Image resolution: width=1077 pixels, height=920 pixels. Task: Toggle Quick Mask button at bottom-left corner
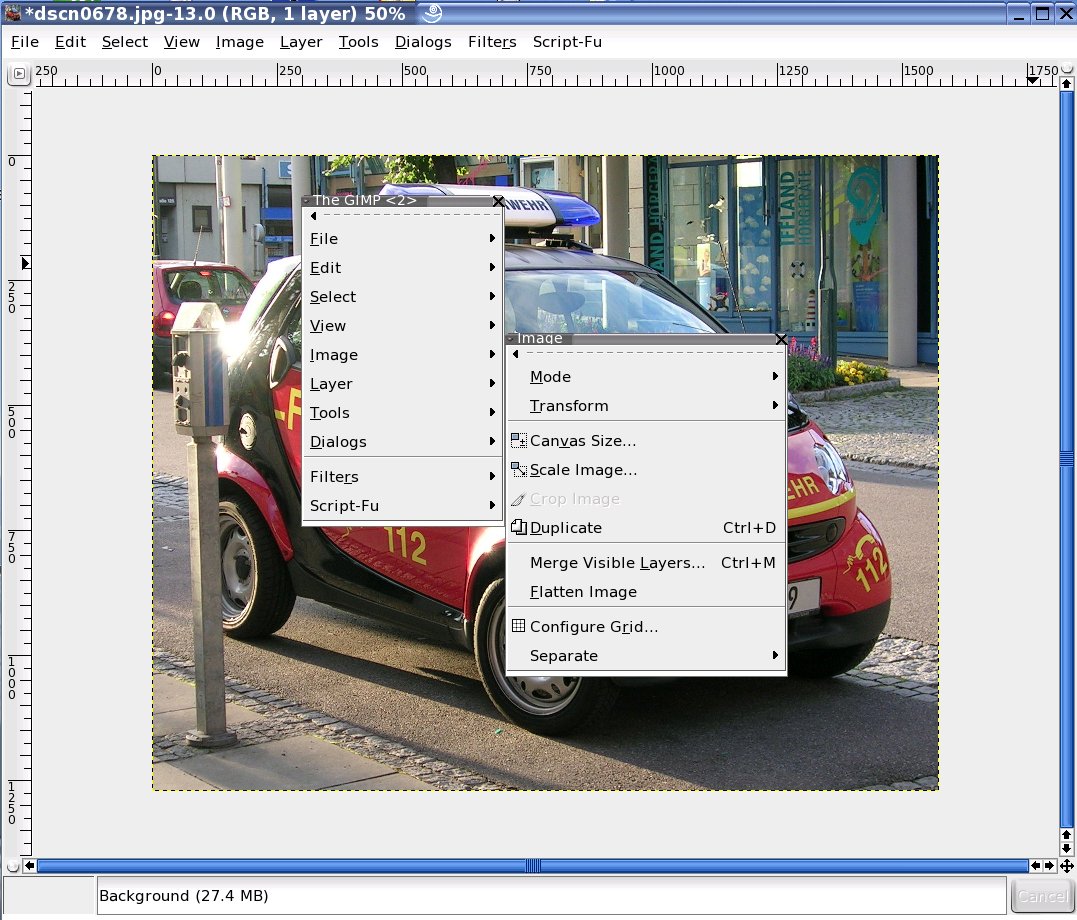point(12,866)
